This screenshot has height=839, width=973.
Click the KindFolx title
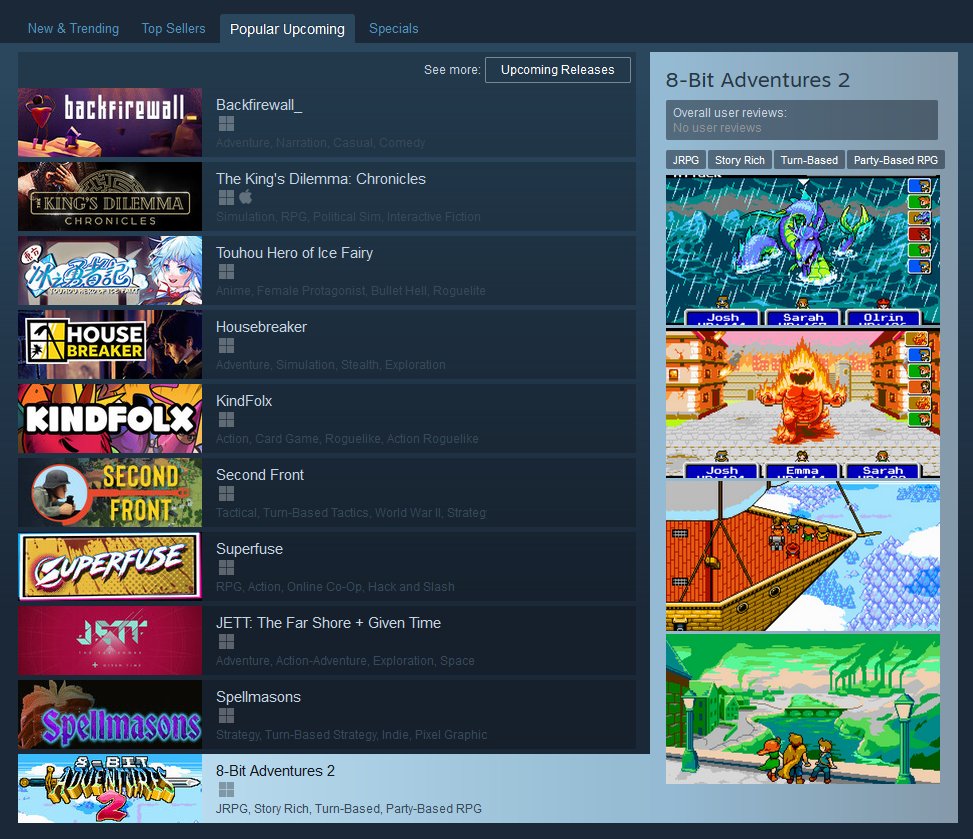pyautogui.click(x=244, y=401)
